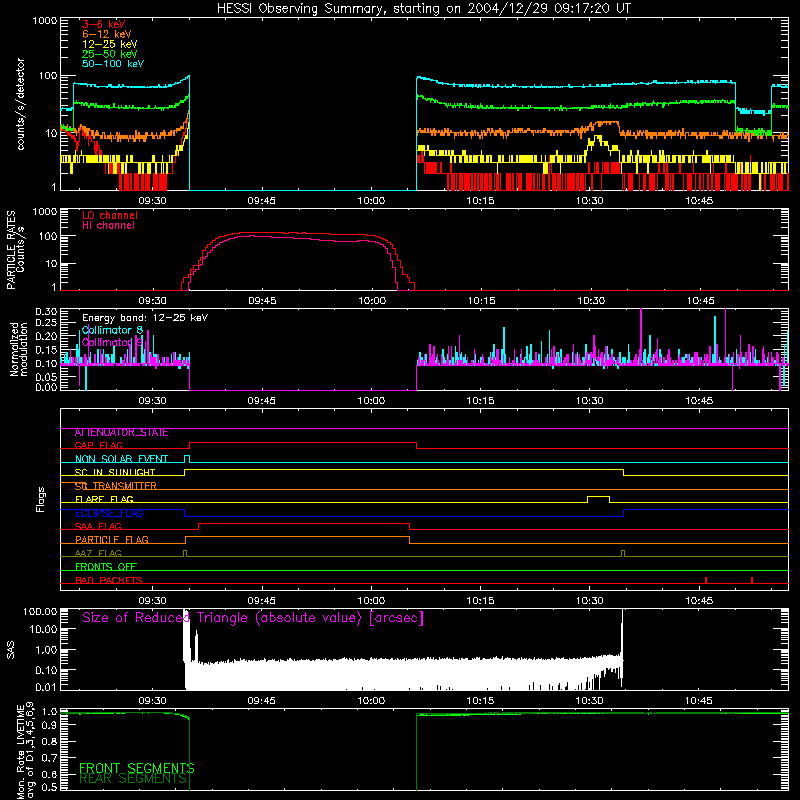Image resolution: width=800 pixels, height=800 pixels.
Task: Click the 100.00 value on the SAS axis
Action: click(40, 612)
